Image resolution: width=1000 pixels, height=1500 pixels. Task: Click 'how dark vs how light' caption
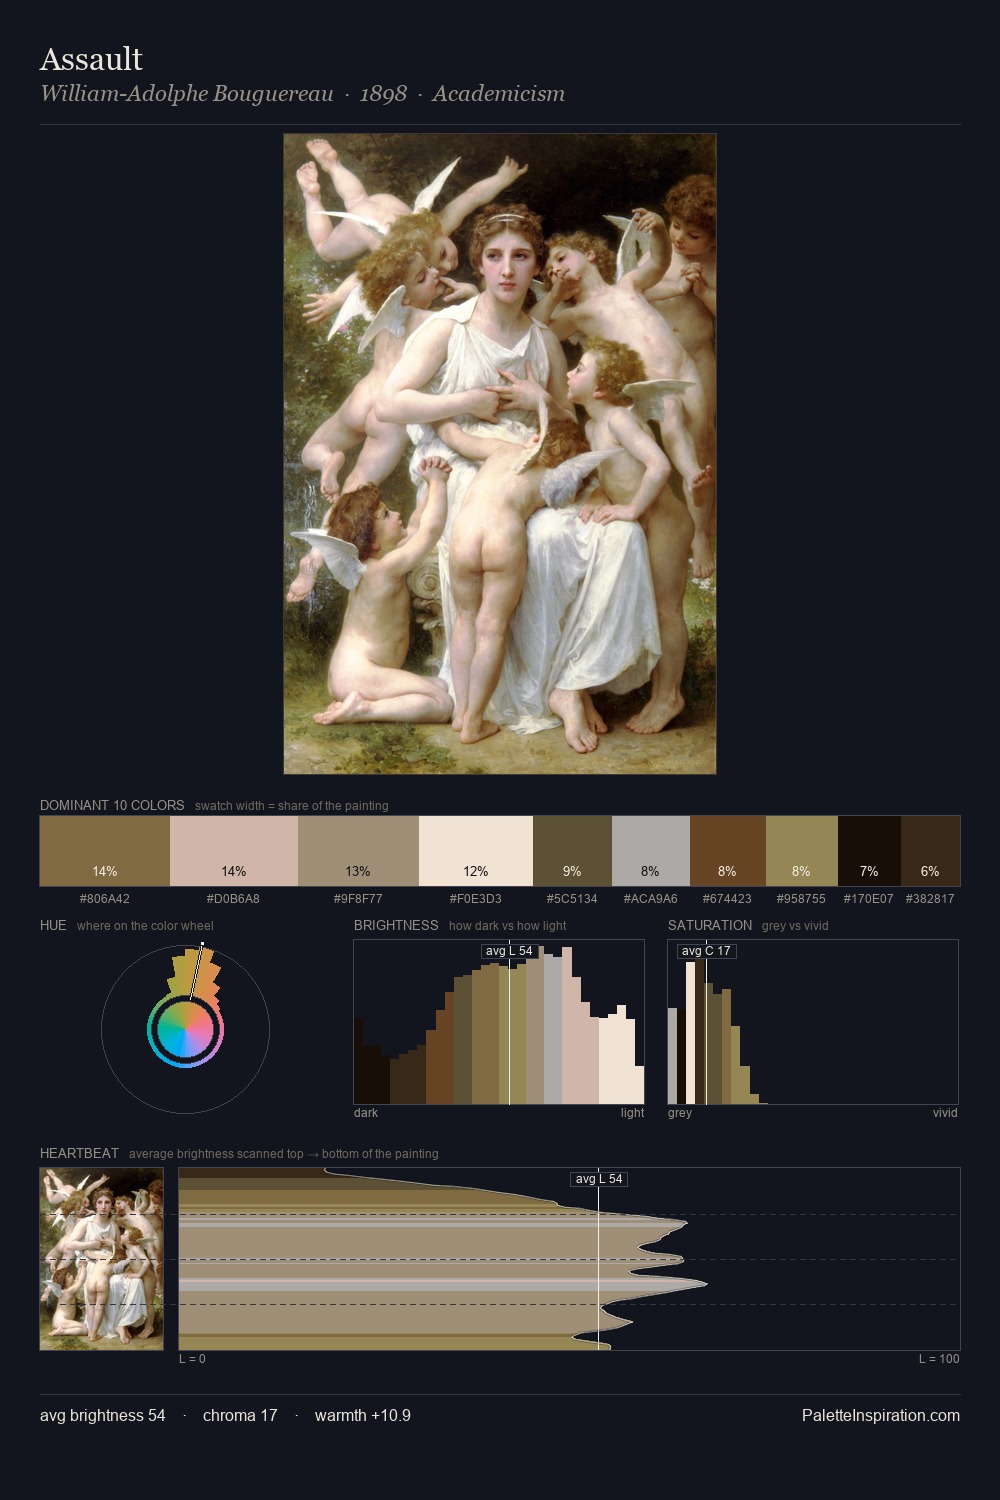(x=508, y=926)
